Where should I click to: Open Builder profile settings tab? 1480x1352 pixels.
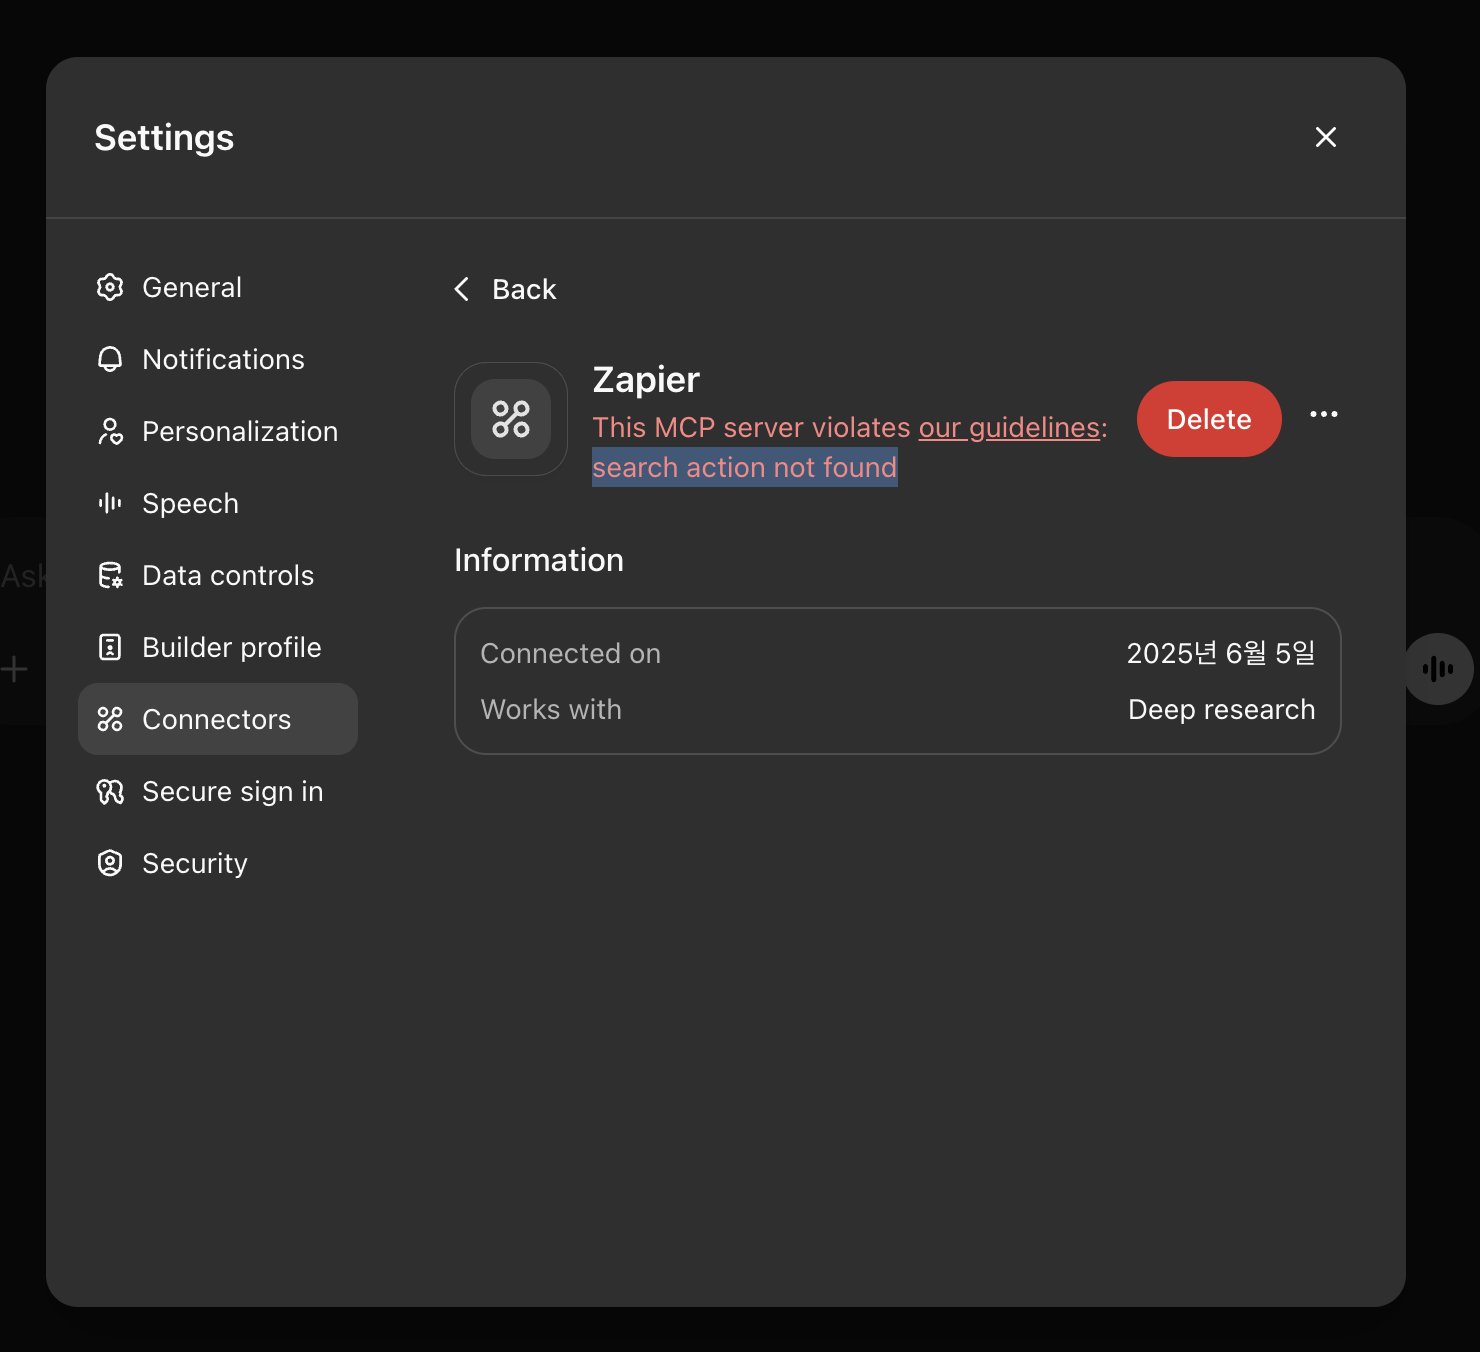point(218,648)
